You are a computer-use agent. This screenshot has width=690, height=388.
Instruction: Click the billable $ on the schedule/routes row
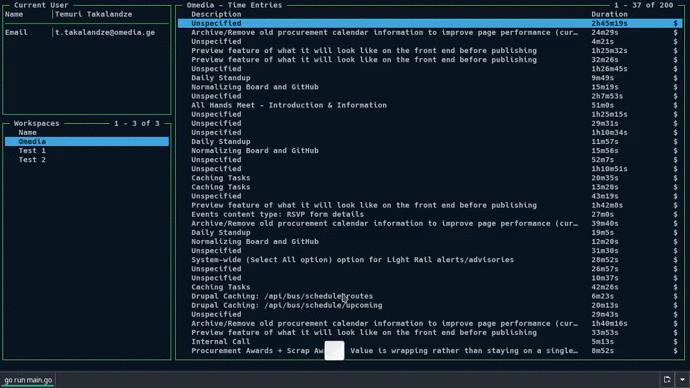point(675,296)
